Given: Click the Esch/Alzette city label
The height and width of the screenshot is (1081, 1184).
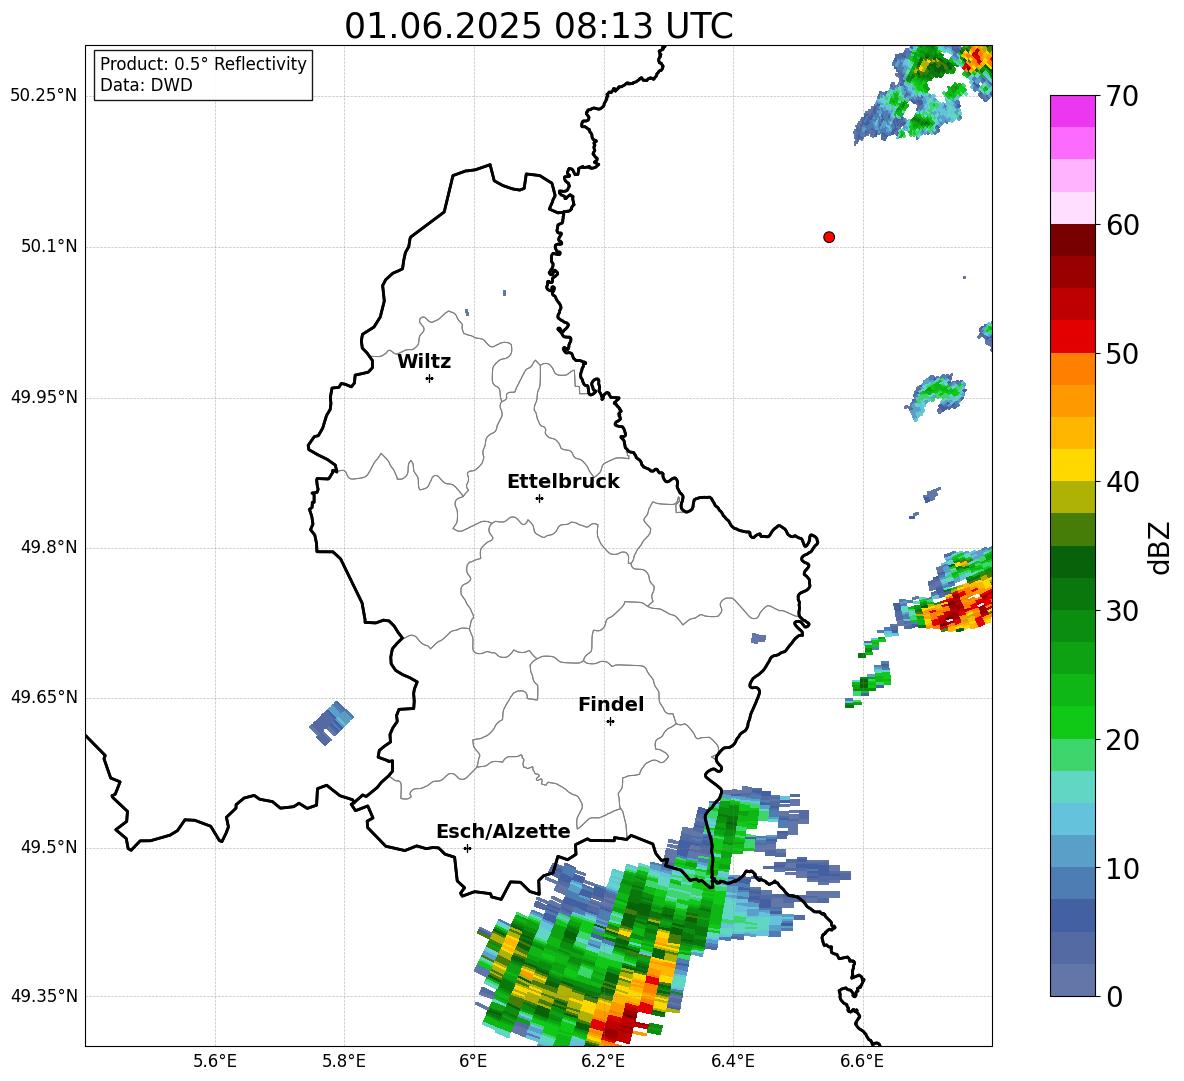Looking at the screenshot, I should pos(503,831).
